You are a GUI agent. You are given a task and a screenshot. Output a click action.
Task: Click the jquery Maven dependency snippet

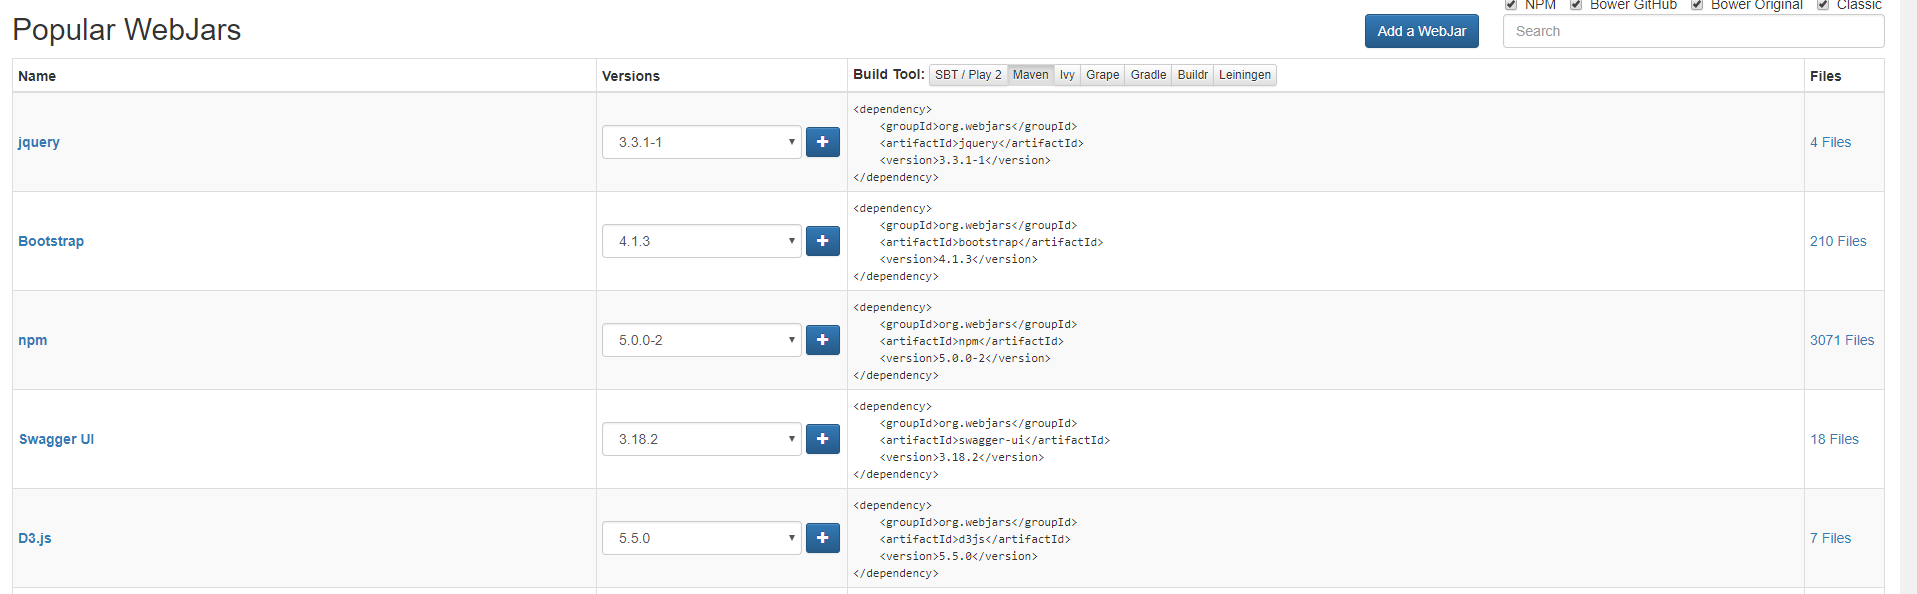[968, 143]
